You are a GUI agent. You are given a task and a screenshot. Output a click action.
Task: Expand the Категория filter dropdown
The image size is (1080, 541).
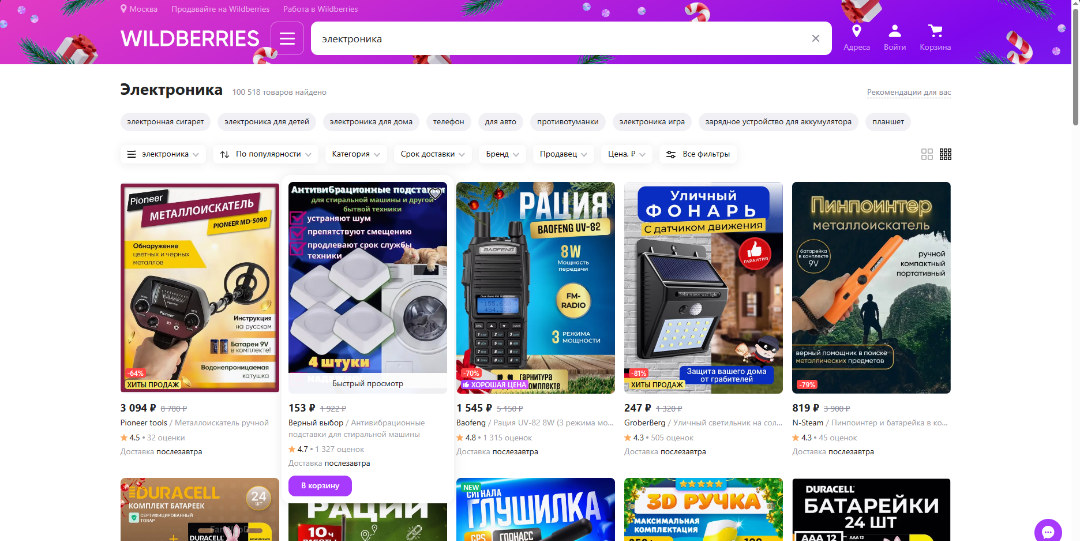tap(356, 154)
